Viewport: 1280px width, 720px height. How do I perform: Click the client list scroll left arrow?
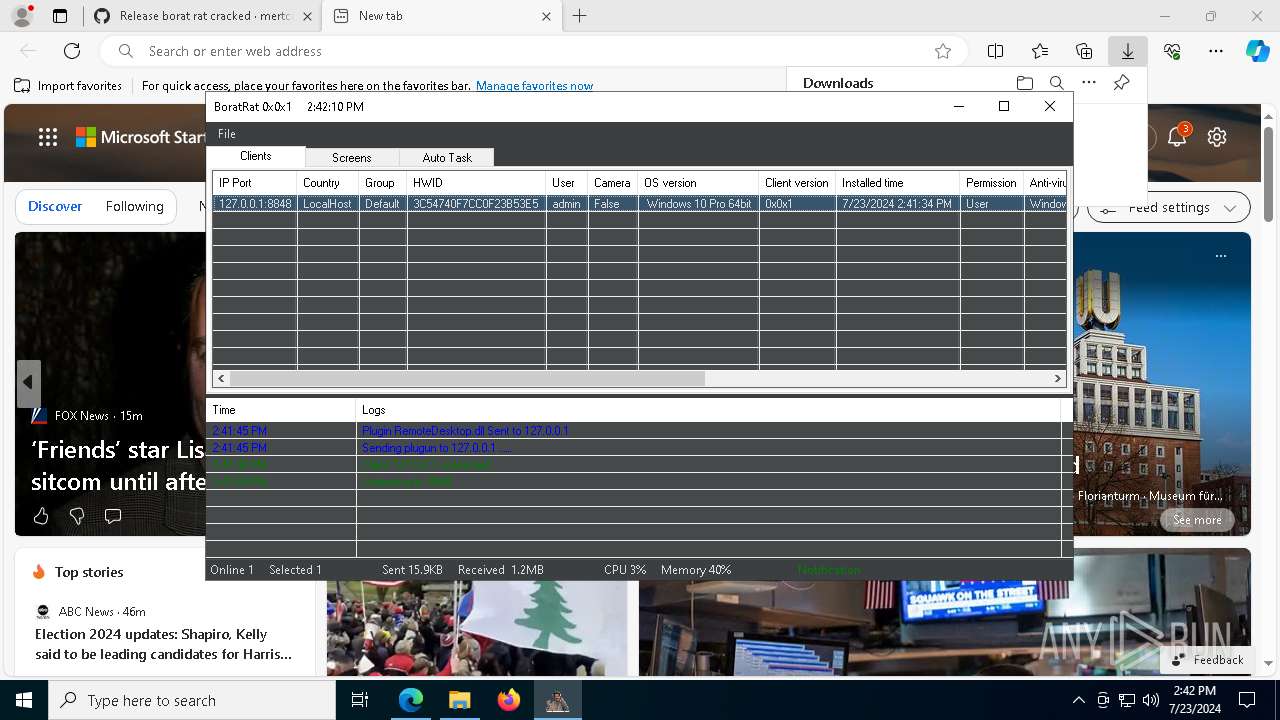[x=221, y=379]
